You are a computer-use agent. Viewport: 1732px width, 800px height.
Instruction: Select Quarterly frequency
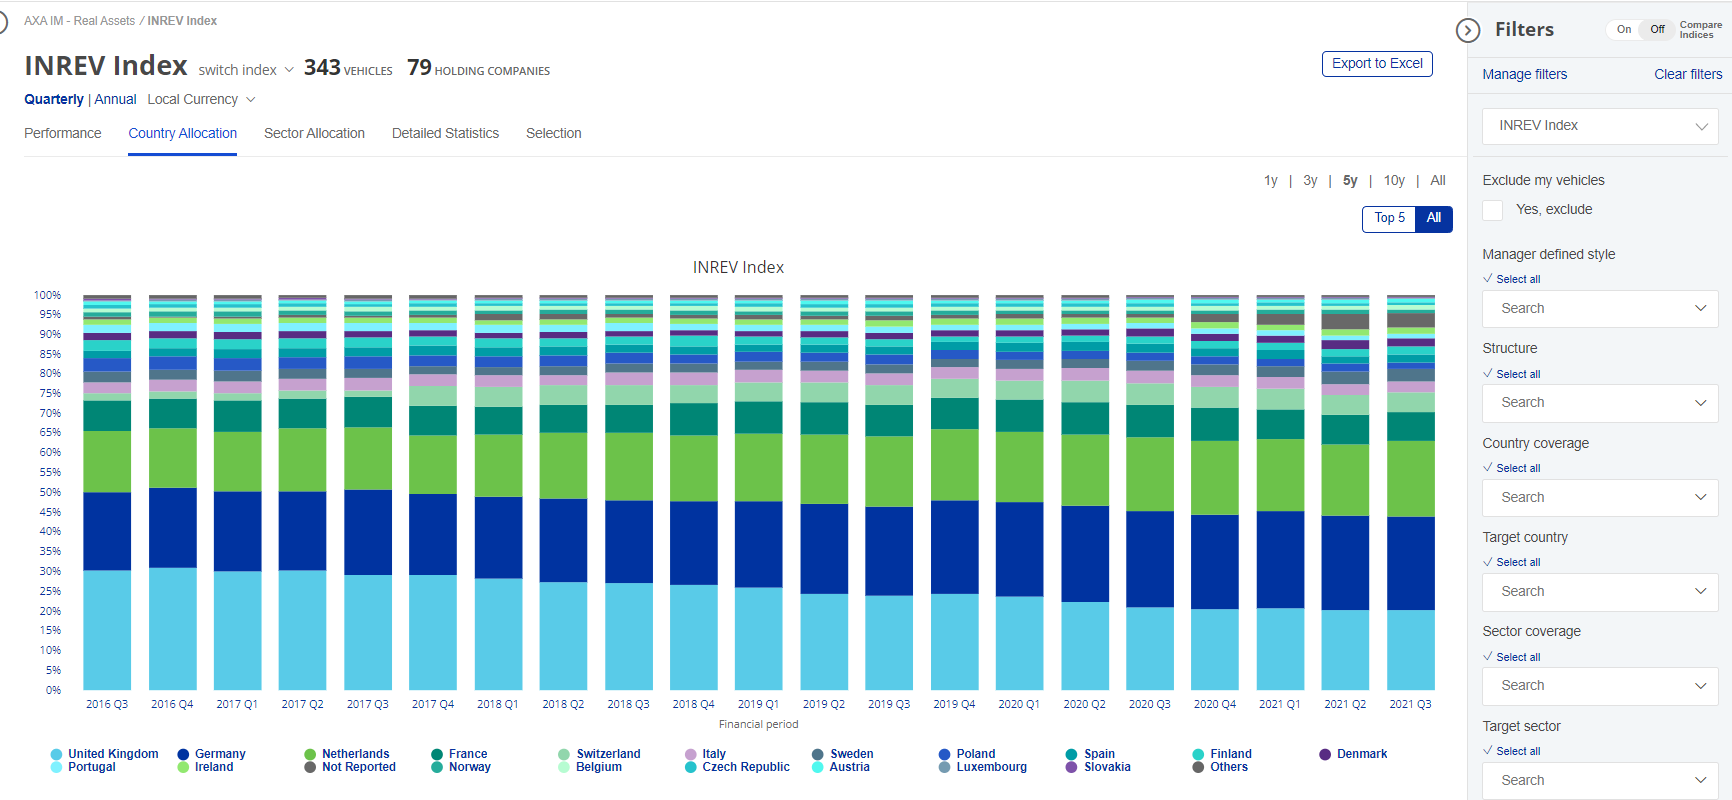click(x=54, y=100)
